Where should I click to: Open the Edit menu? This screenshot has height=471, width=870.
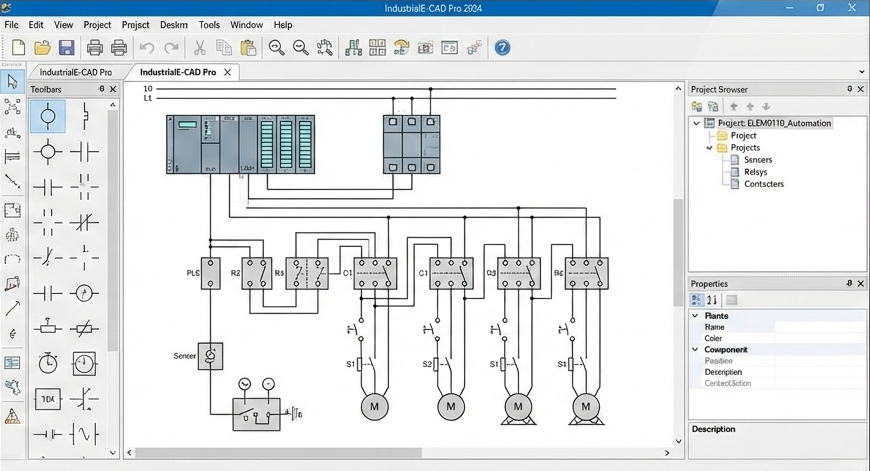tap(36, 25)
